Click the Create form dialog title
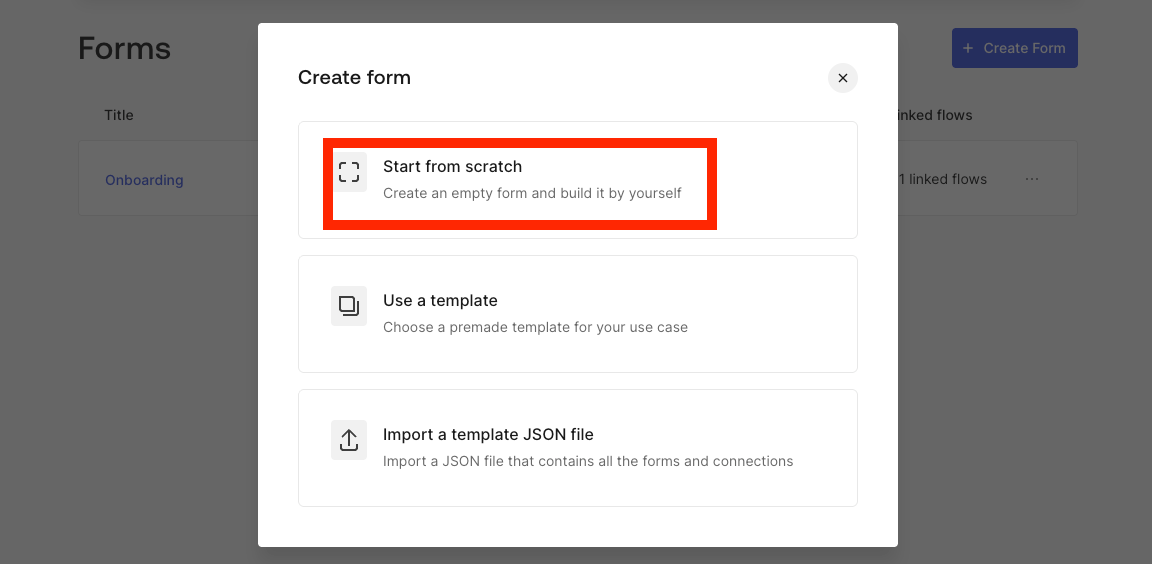The height and width of the screenshot is (564, 1152). [354, 77]
